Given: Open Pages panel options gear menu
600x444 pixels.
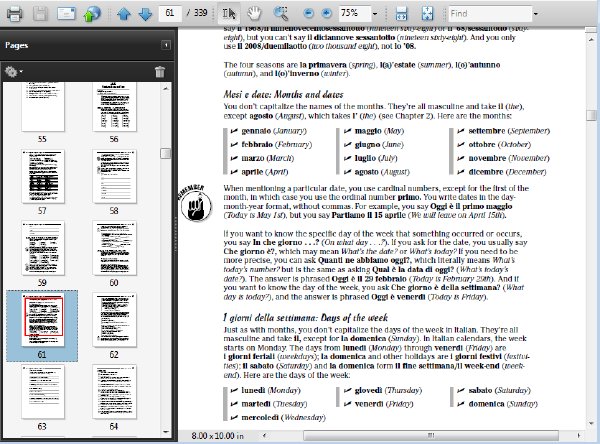Looking at the screenshot, I should point(13,72).
